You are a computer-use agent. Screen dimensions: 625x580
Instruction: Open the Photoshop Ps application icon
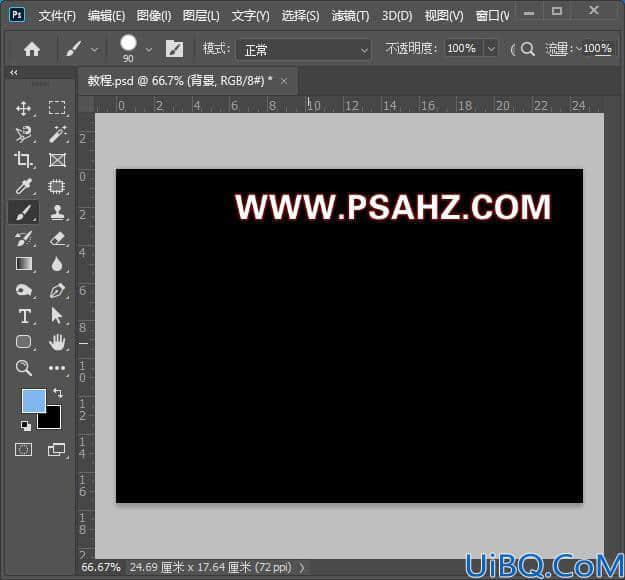(x=16, y=15)
